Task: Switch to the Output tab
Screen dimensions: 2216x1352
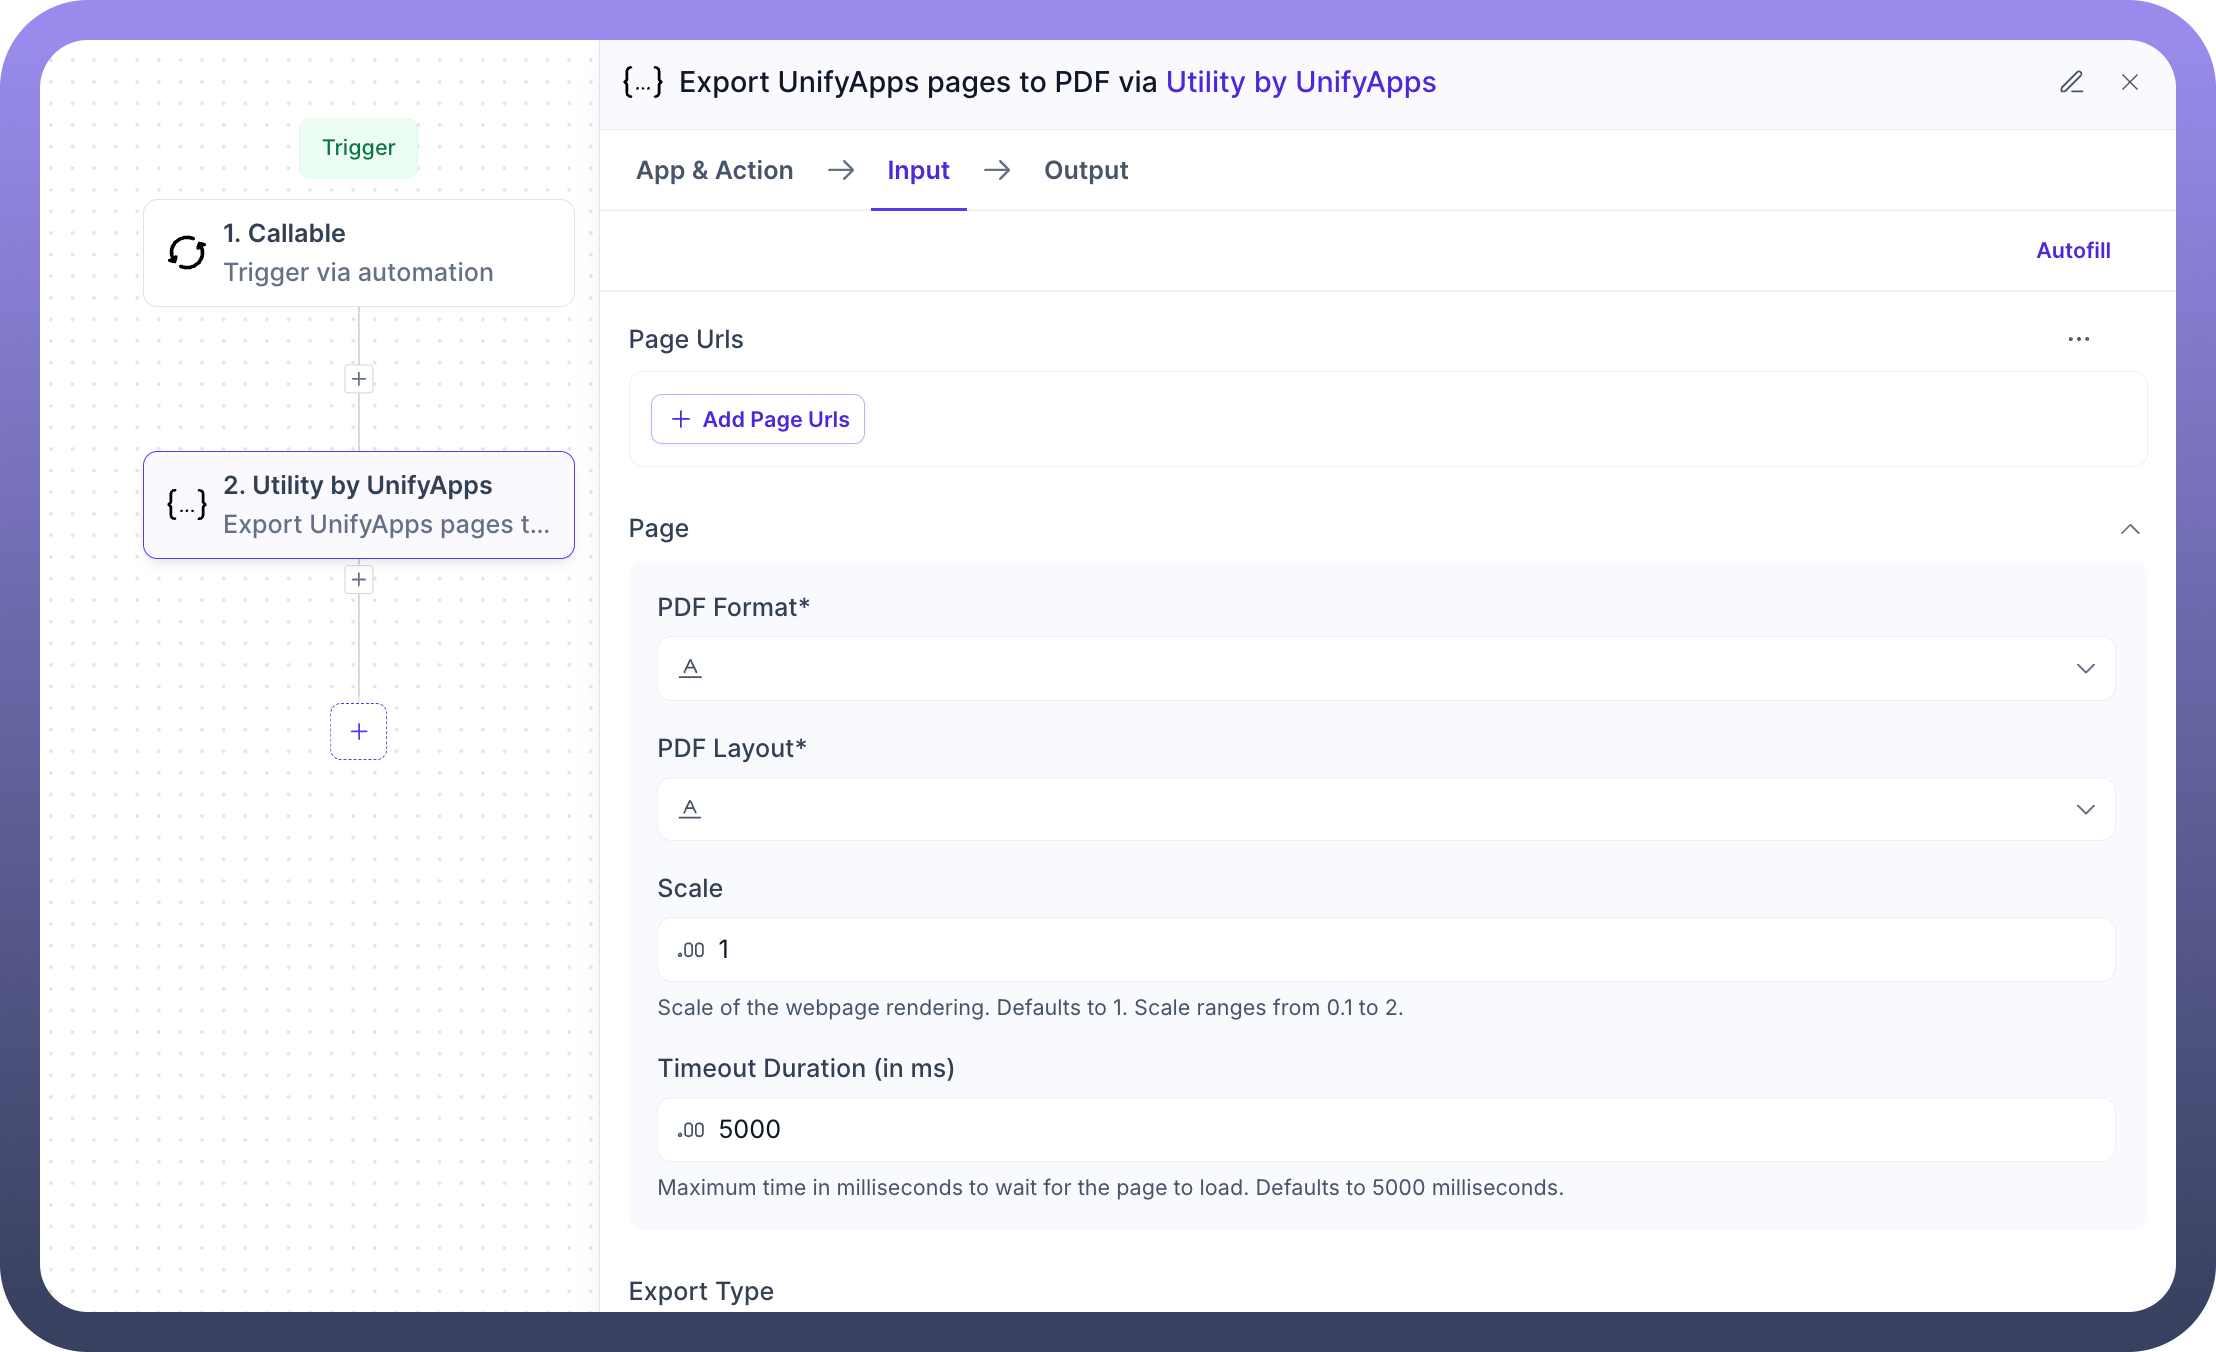Action: click(x=1086, y=170)
